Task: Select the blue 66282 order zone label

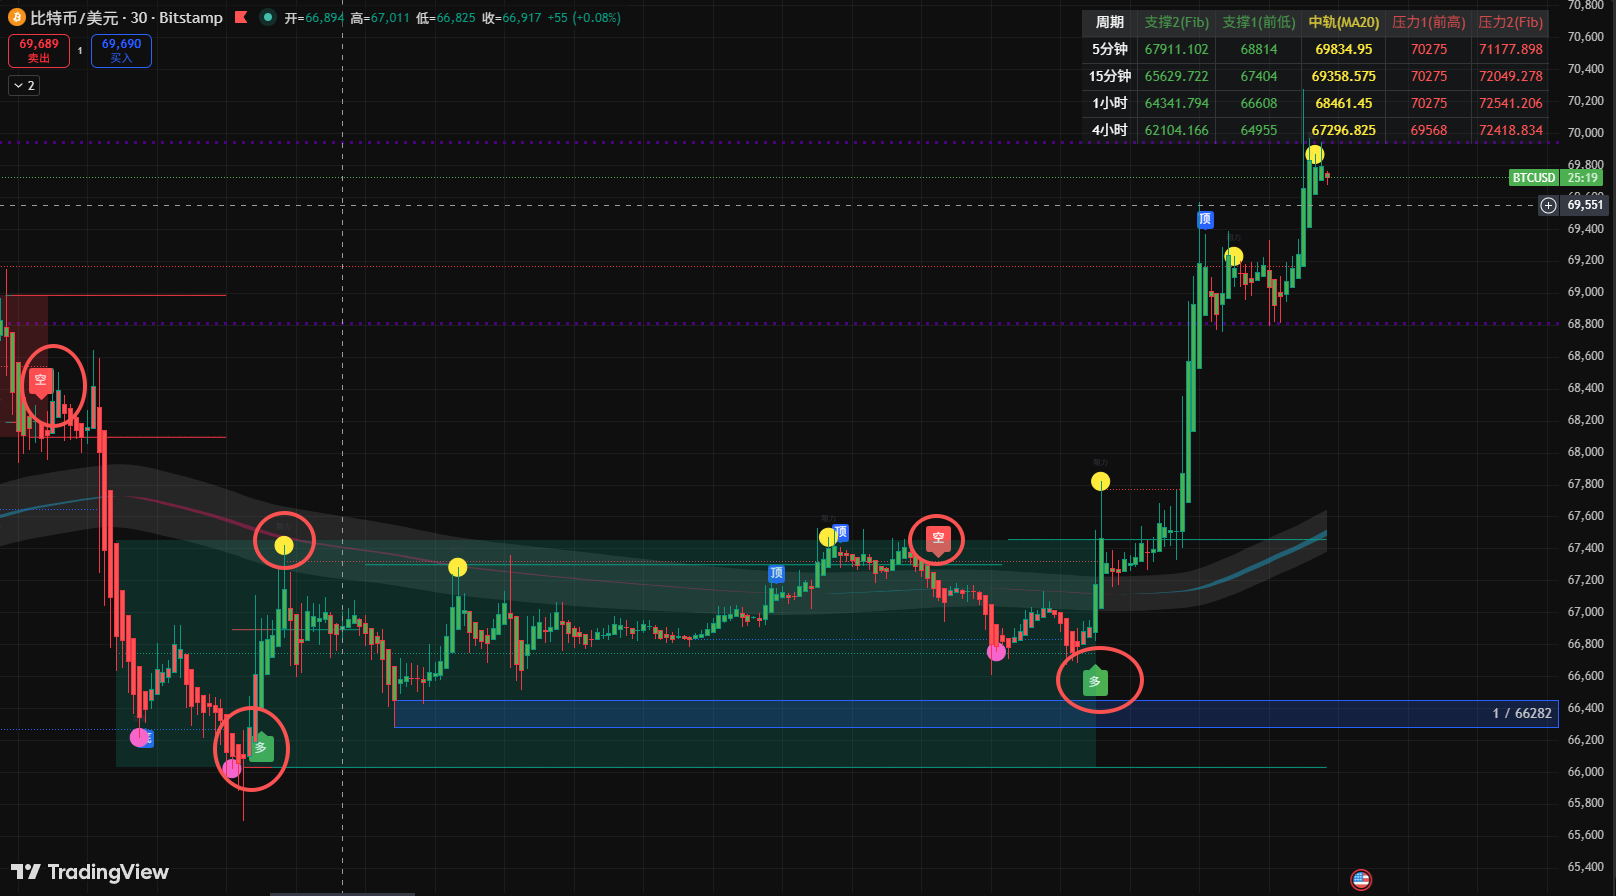Action: [1522, 713]
